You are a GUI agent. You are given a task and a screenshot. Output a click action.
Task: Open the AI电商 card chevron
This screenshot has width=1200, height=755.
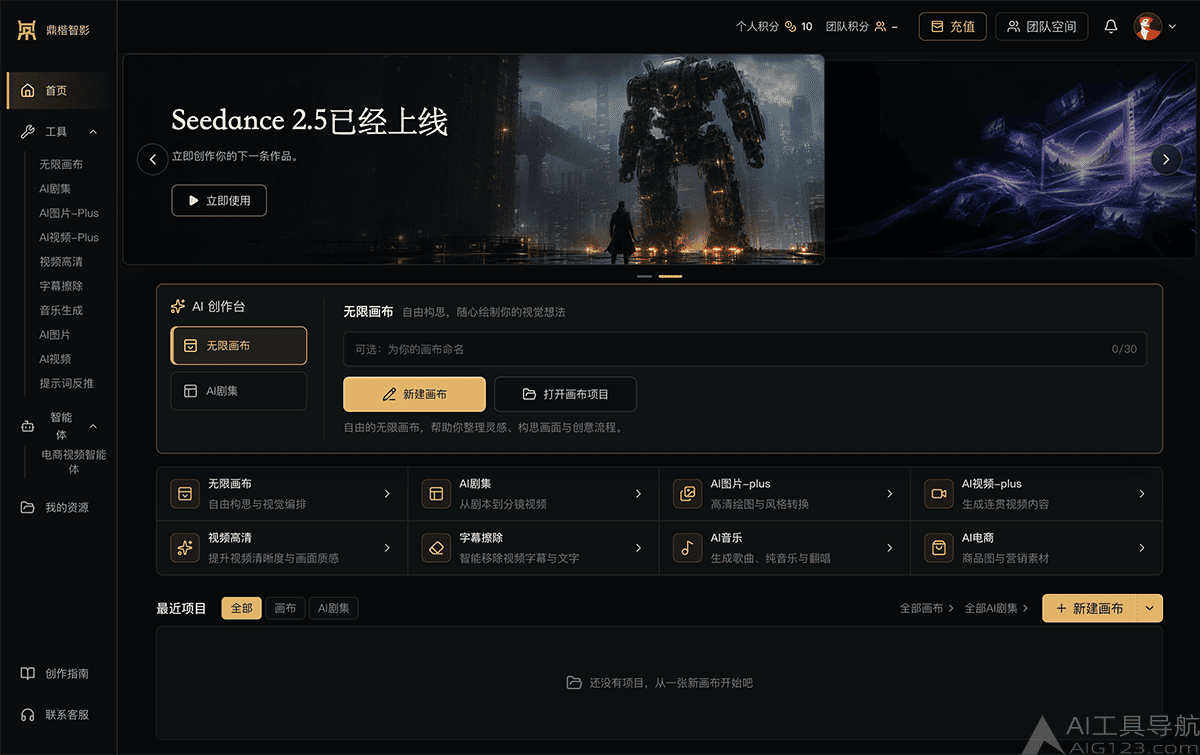click(x=1142, y=548)
